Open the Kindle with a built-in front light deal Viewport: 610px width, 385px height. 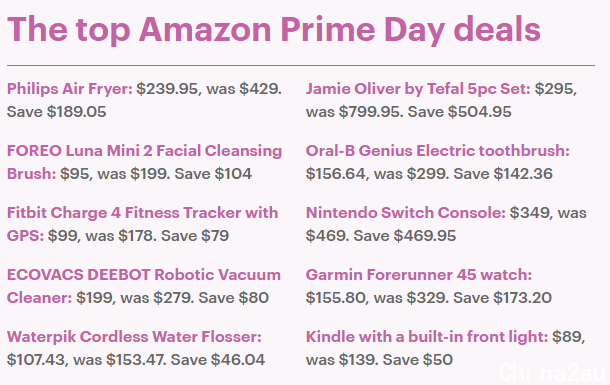[427, 337]
